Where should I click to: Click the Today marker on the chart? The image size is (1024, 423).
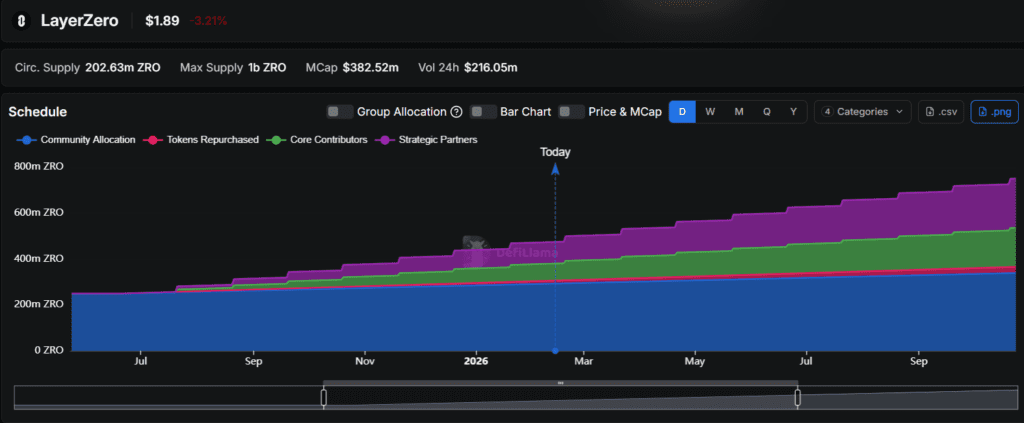555,153
